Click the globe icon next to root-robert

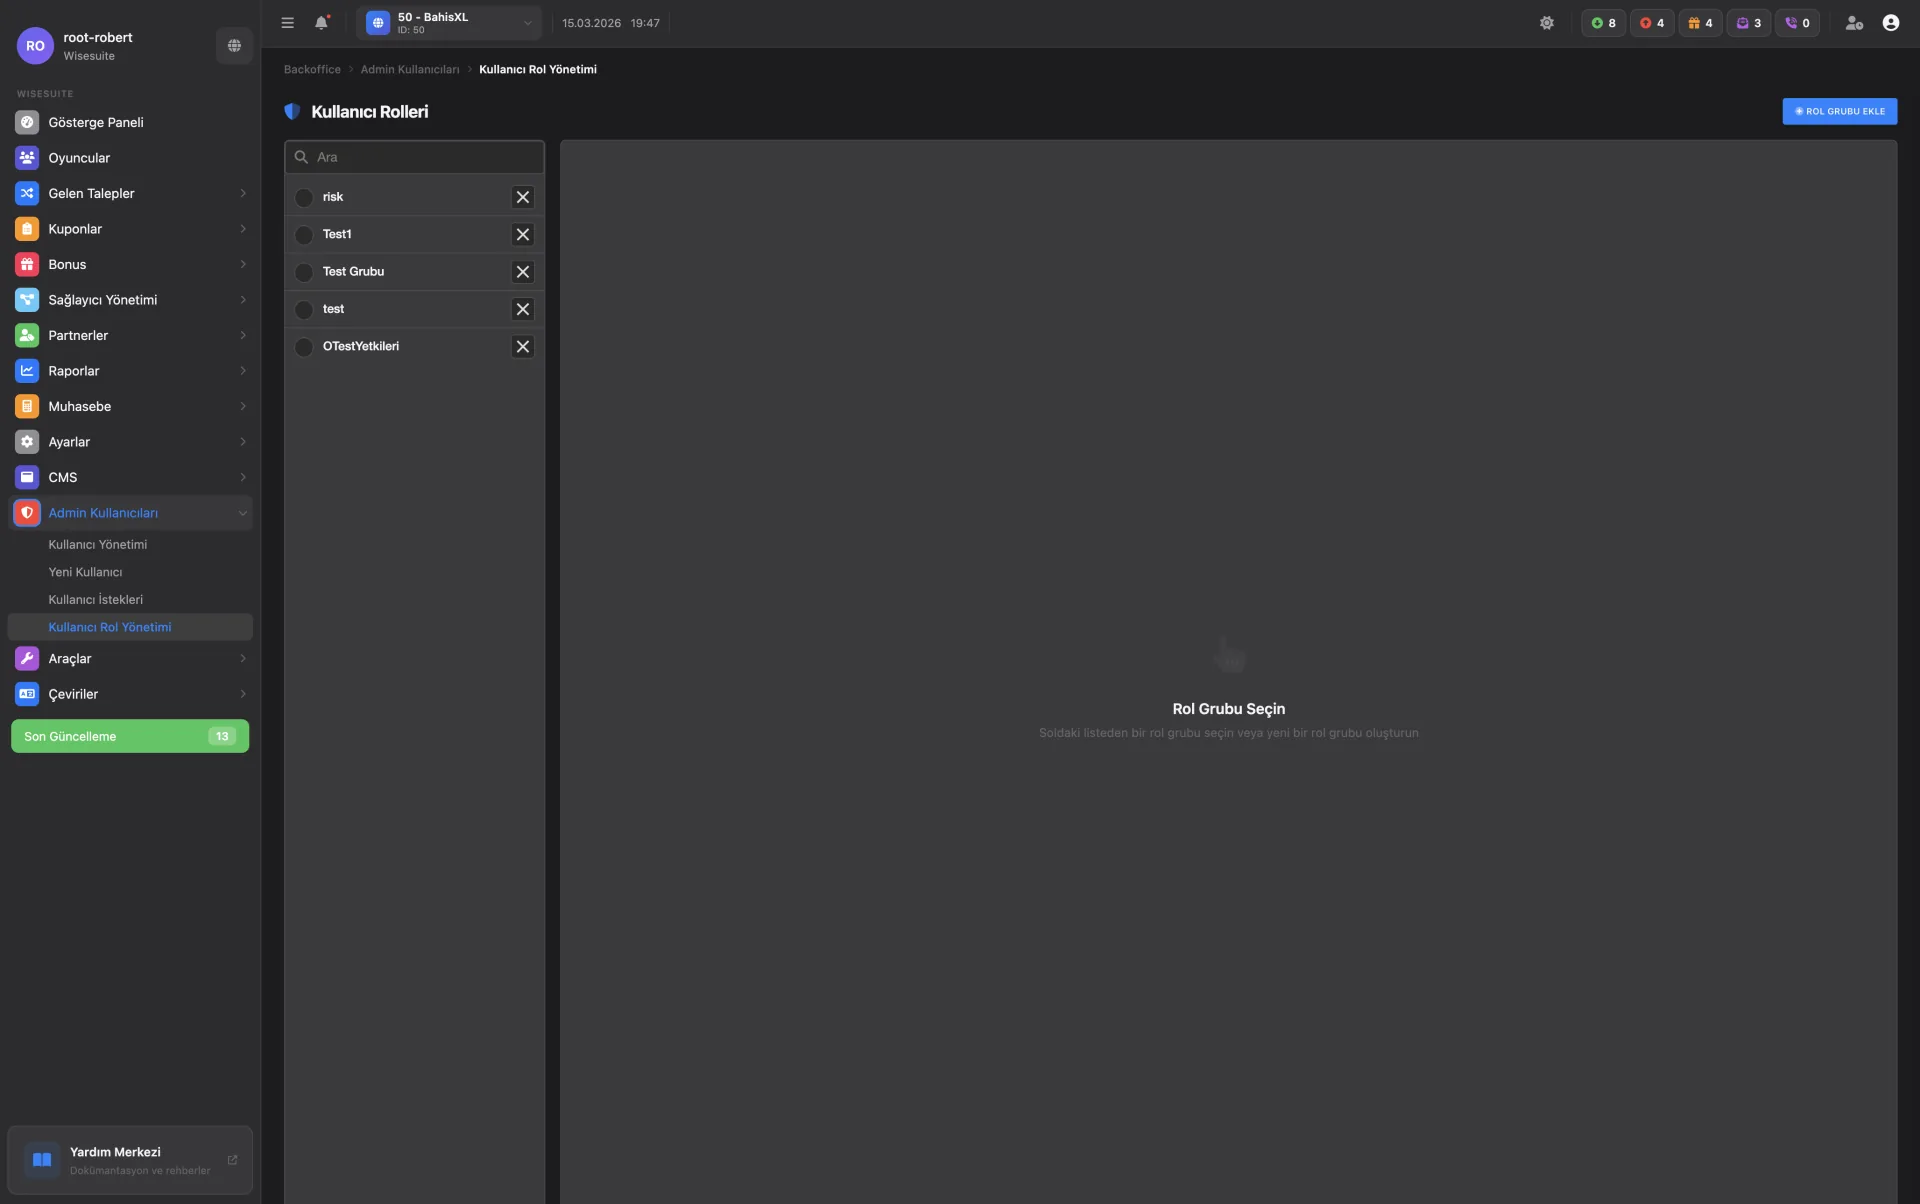pos(234,46)
